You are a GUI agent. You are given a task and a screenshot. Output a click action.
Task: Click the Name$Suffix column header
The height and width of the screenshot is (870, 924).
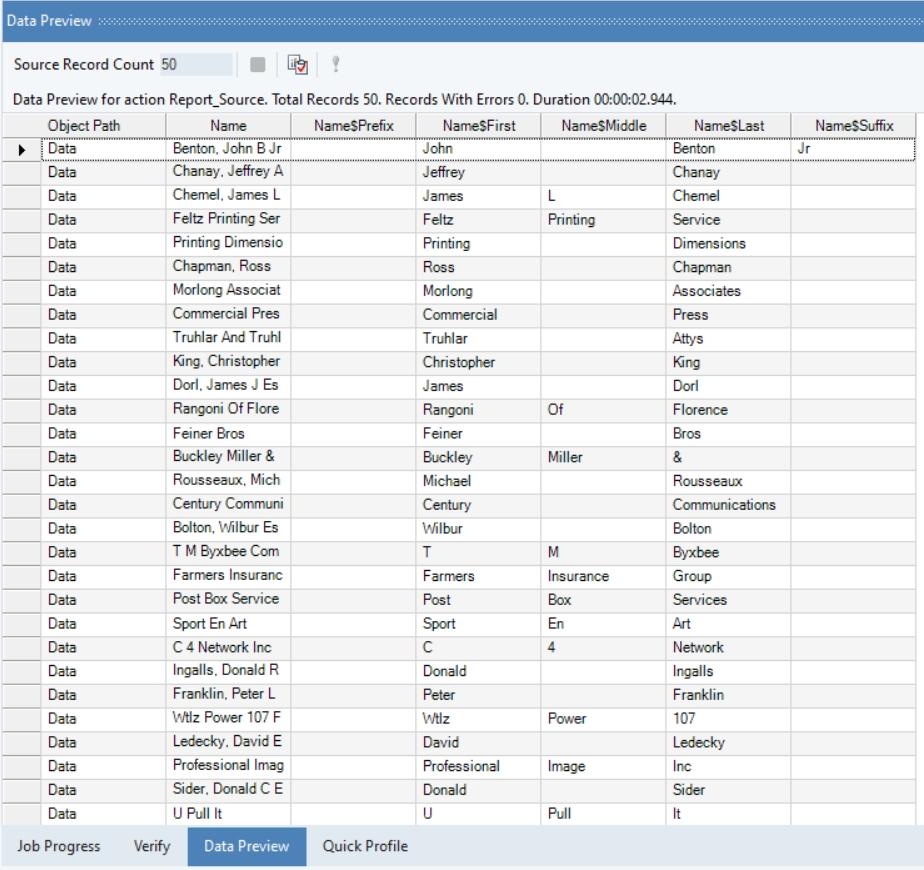pyautogui.click(x=854, y=125)
